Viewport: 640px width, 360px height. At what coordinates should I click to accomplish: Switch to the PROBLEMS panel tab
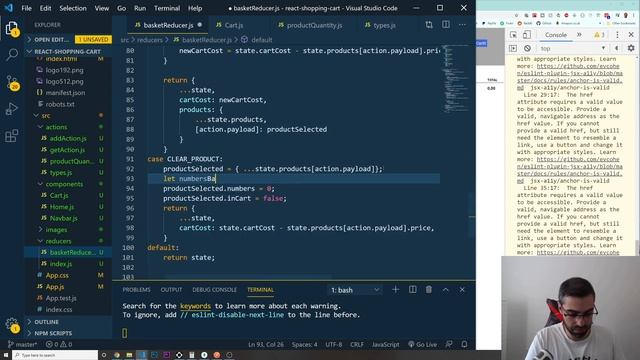[136, 290]
